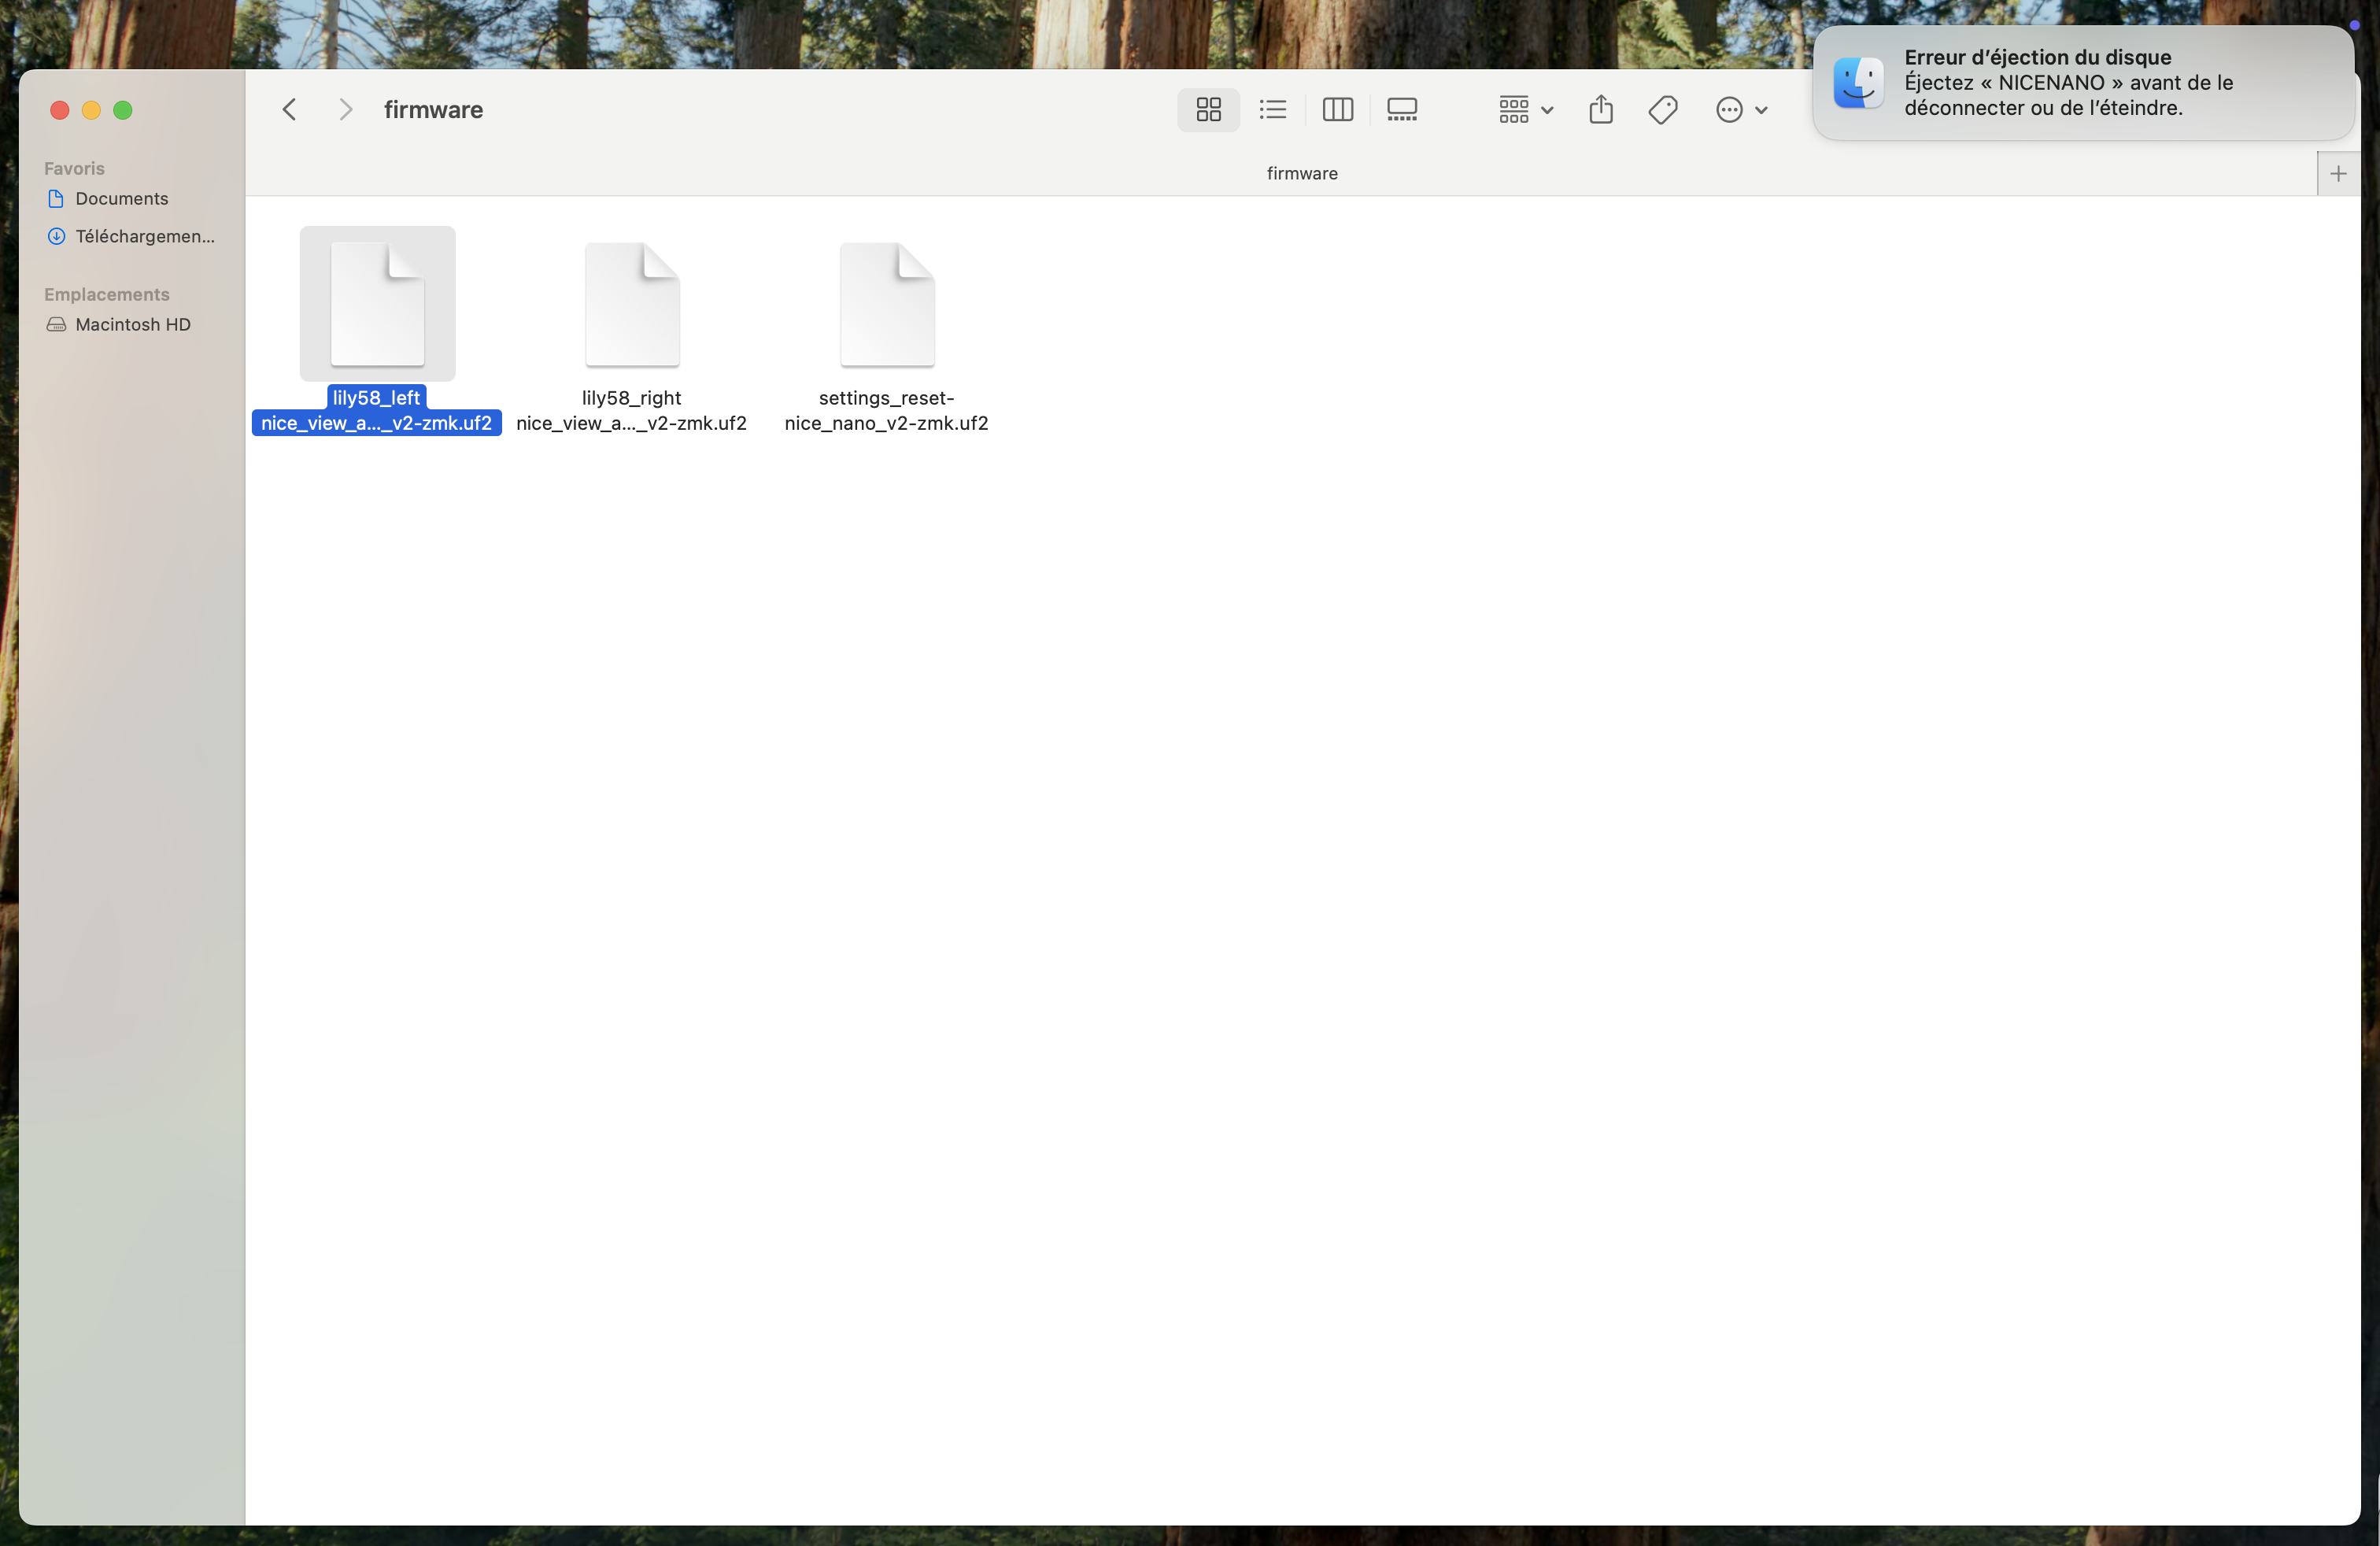This screenshot has height=1546, width=2380.
Task: Select Macintosh HD in the sidebar
Action: (x=132, y=325)
